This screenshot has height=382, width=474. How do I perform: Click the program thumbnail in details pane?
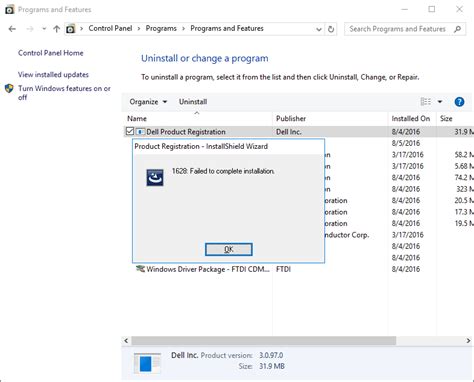tap(147, 363)
